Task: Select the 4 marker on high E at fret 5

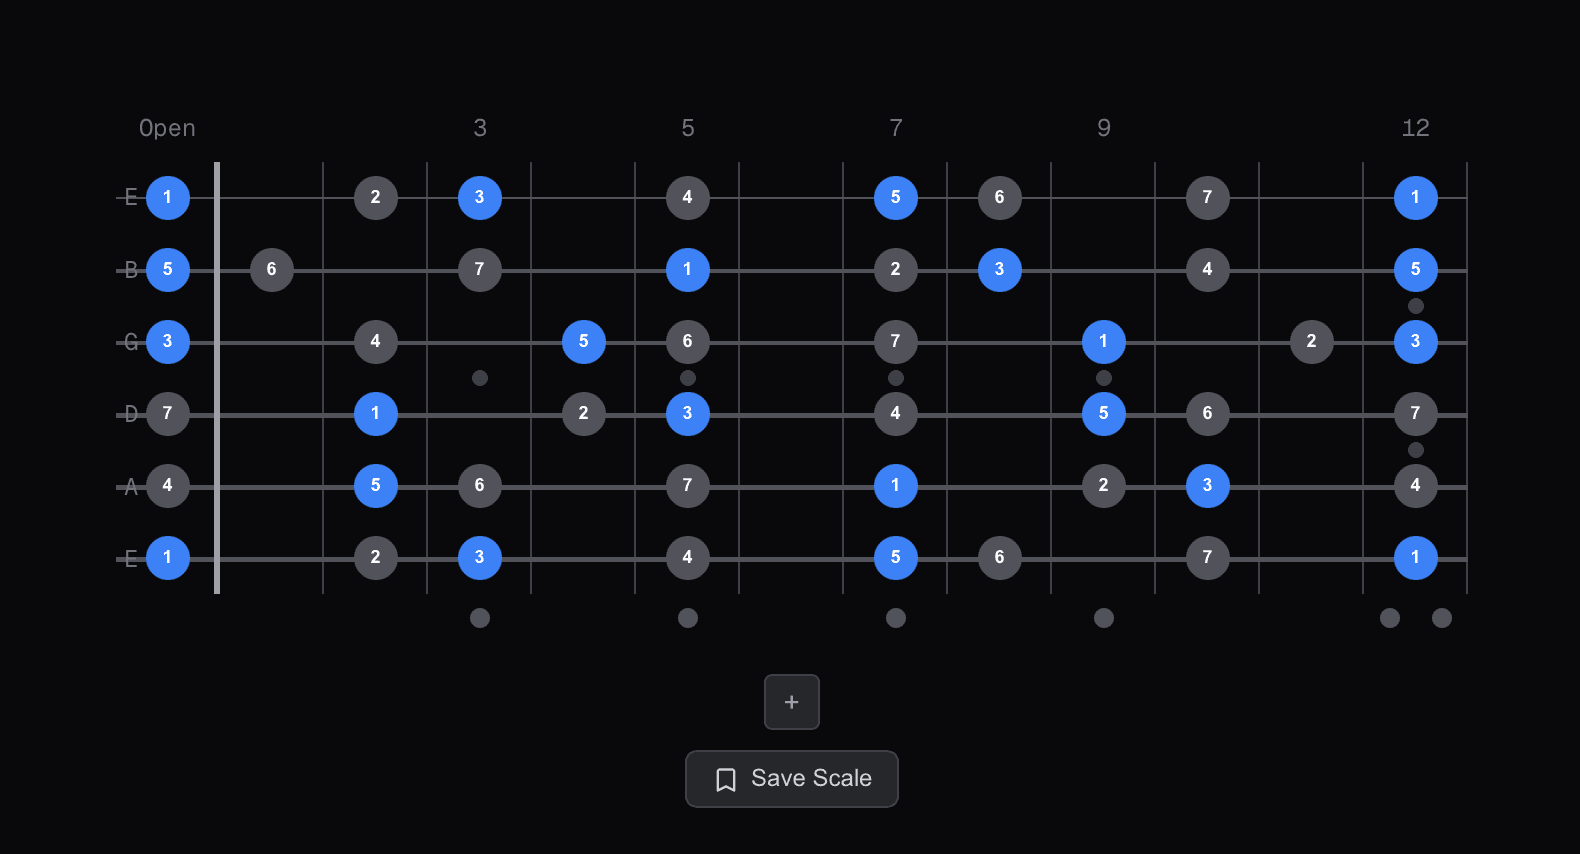Action: tap(688, 197)
